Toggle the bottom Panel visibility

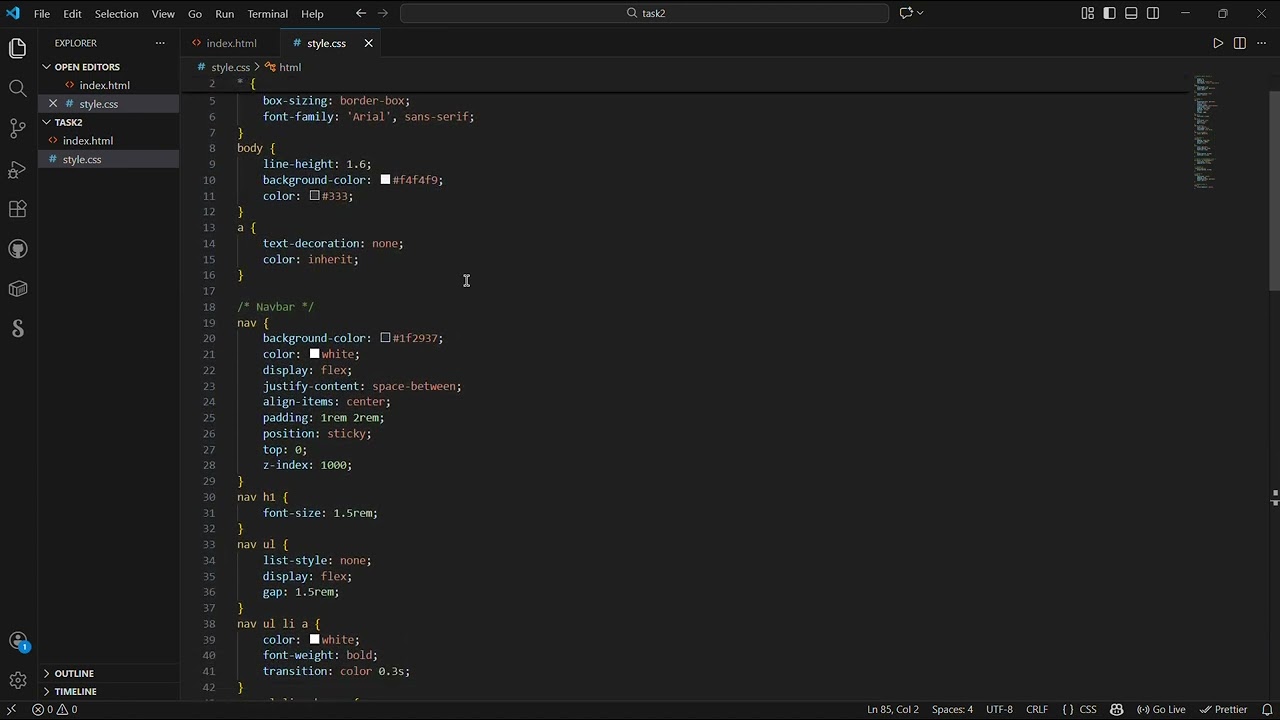coord(1131,13)
